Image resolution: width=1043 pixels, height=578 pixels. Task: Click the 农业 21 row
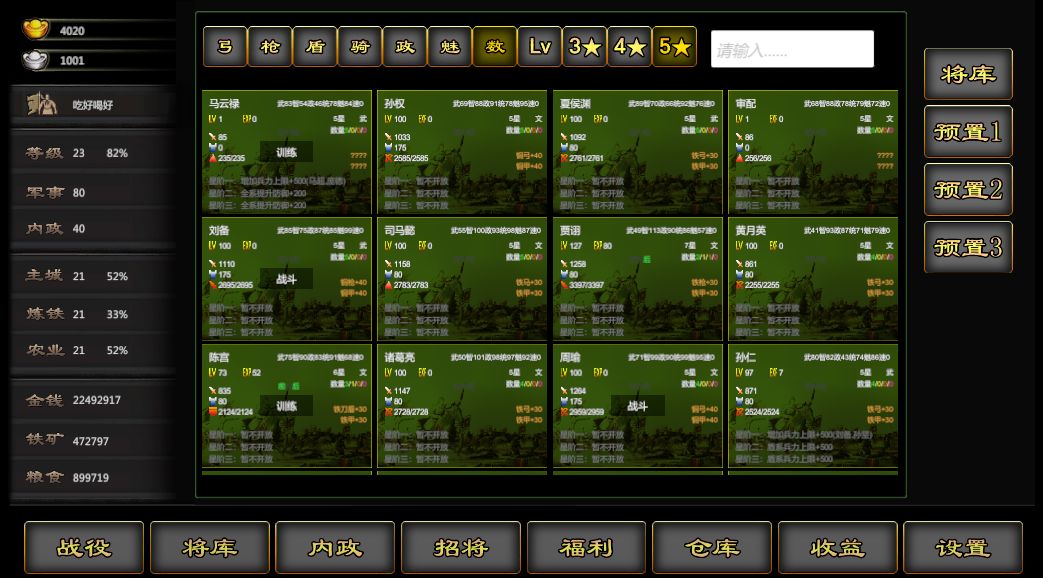click(93, 350)
